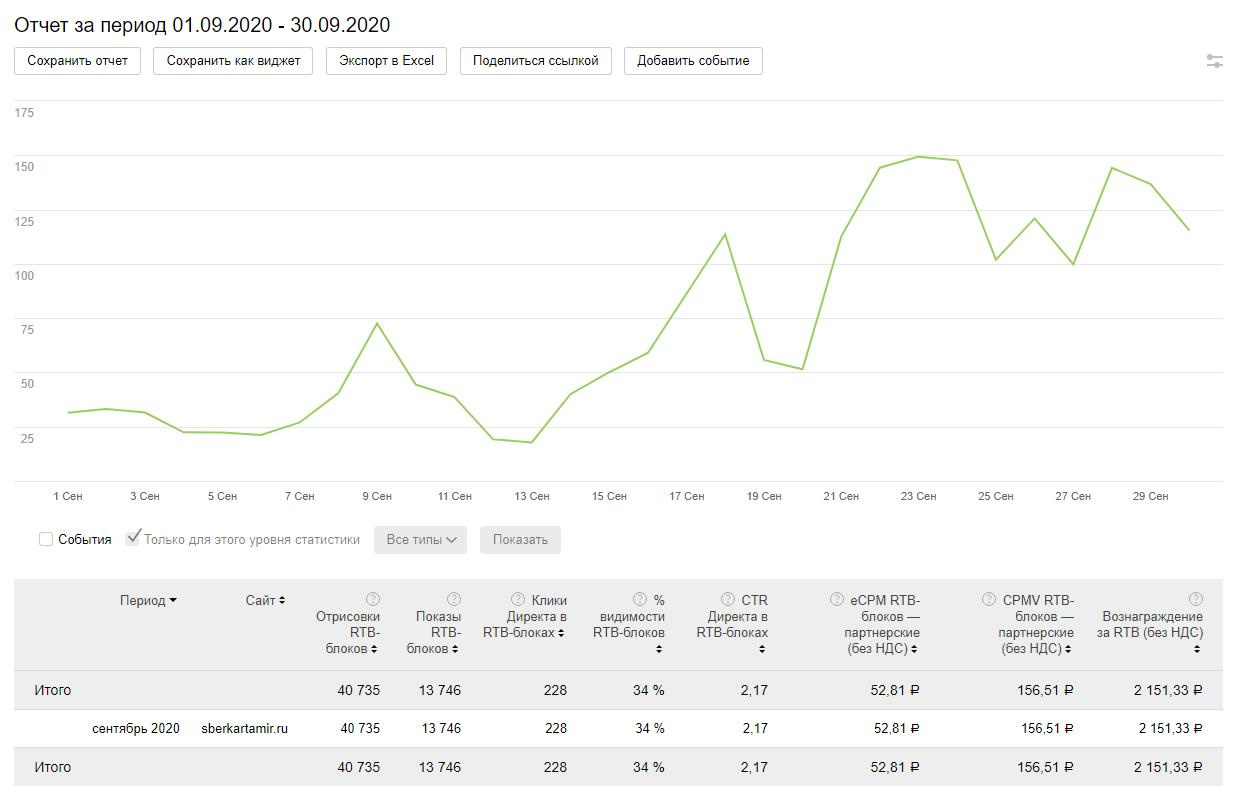Show help tooltip for CPMV RTB-блоков

pyautogui.click(x=990, y=600)
